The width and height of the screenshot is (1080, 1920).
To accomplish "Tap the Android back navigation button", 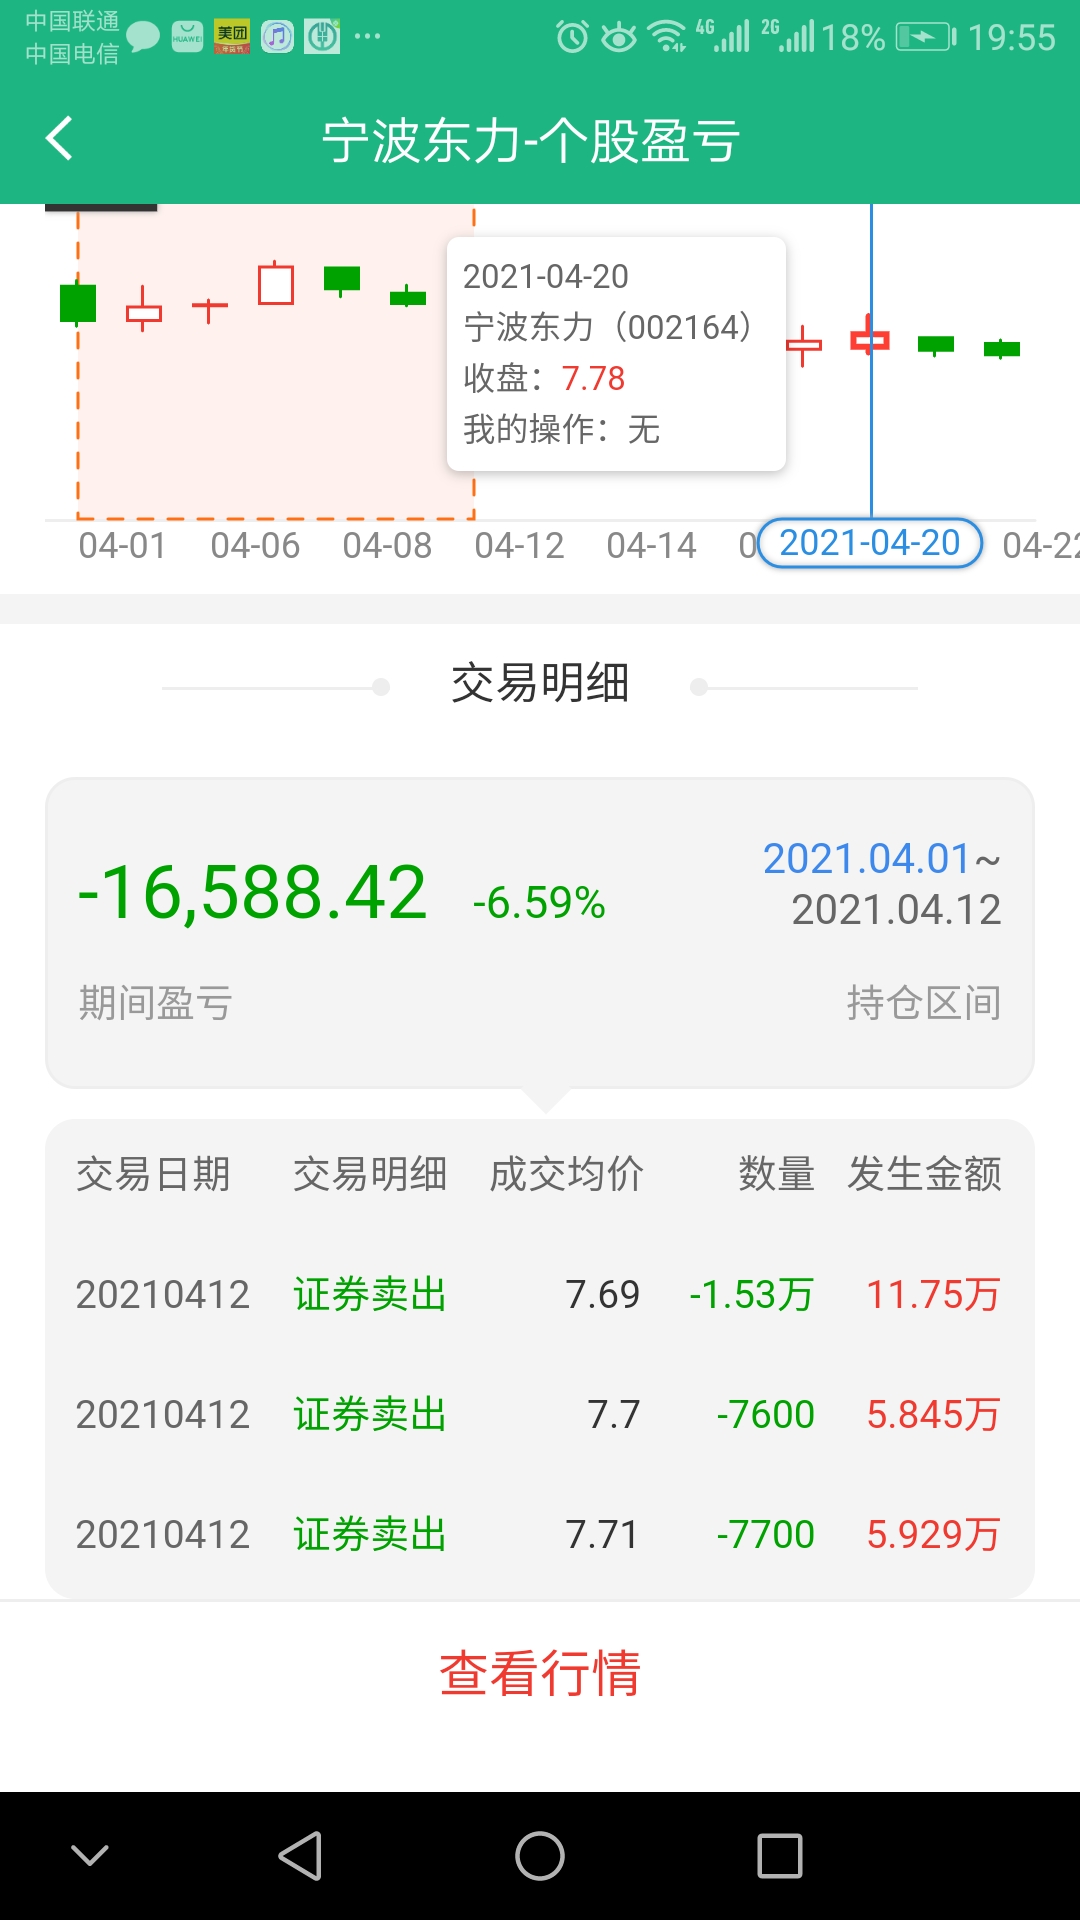I will pyautogui.click(x=300, y=1856).
